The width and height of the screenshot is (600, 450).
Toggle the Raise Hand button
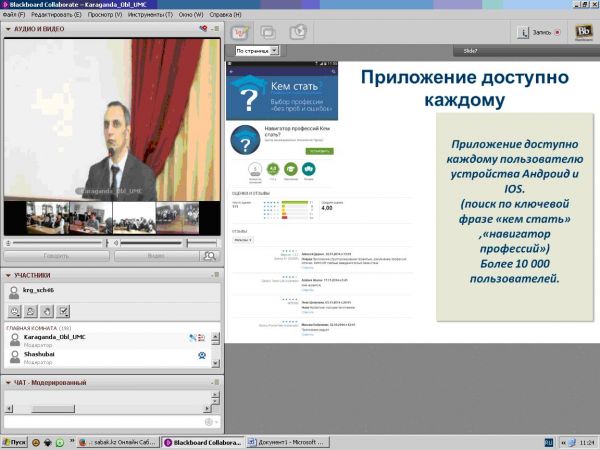pyautogui.click(x=47, y=311)
